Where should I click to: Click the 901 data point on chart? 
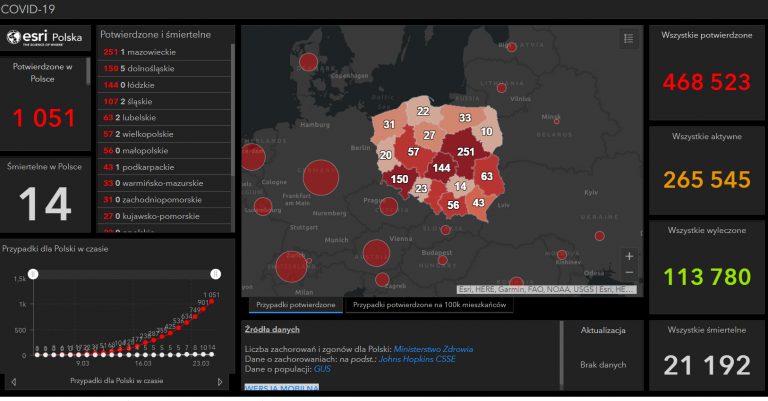pyautogui.click(x=203, y=309)
